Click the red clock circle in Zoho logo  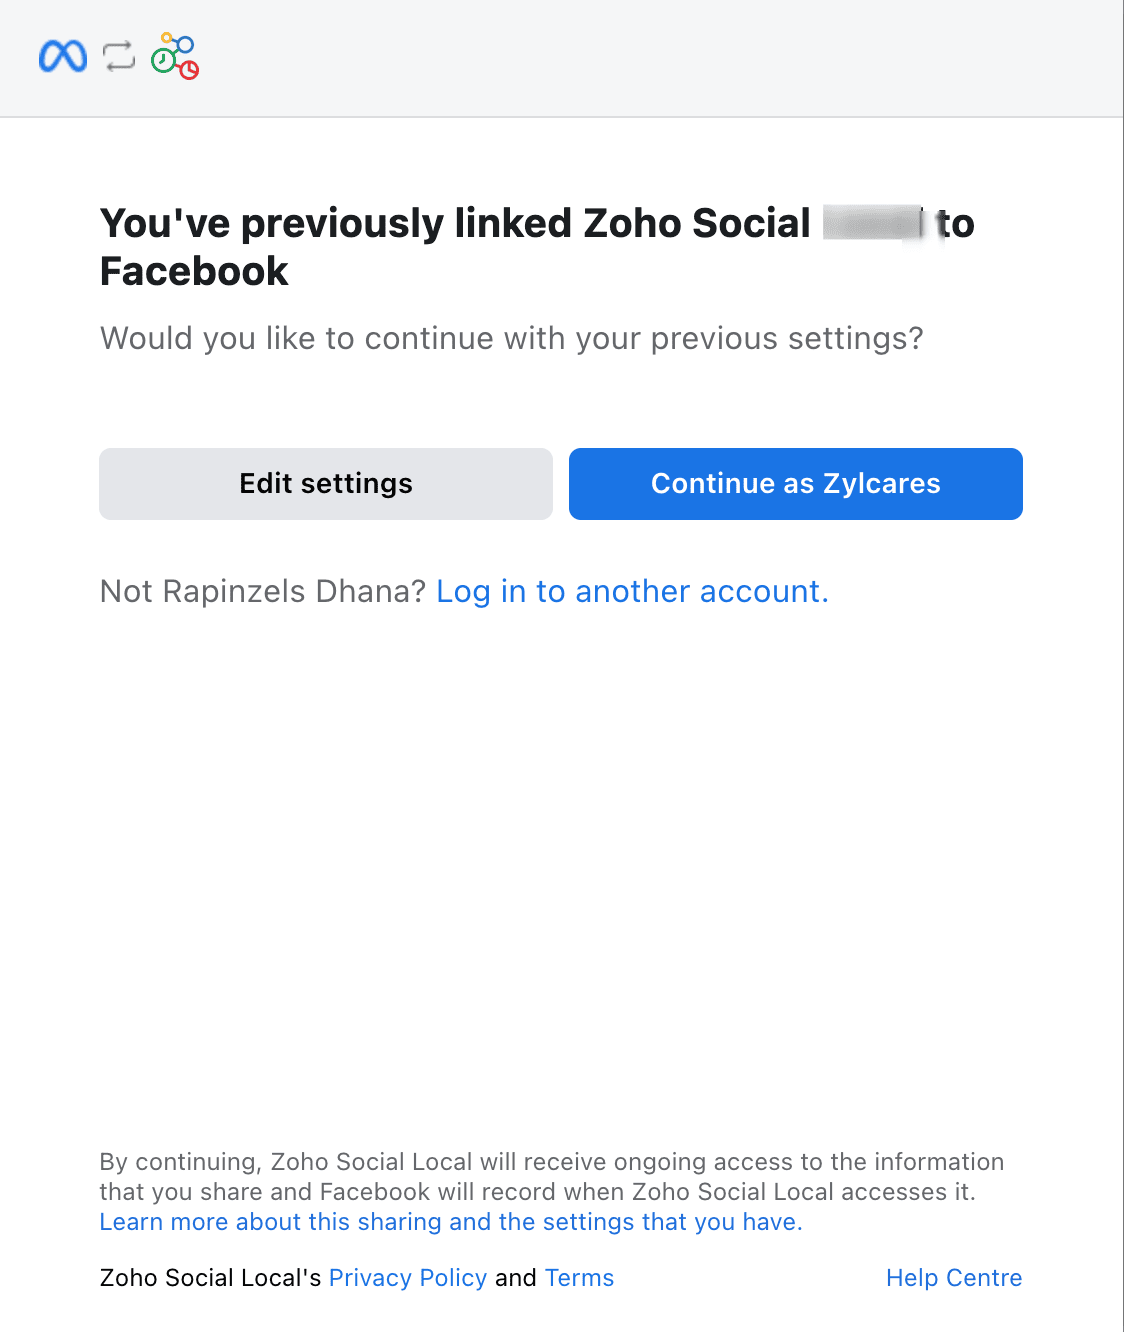pos(189,69)
